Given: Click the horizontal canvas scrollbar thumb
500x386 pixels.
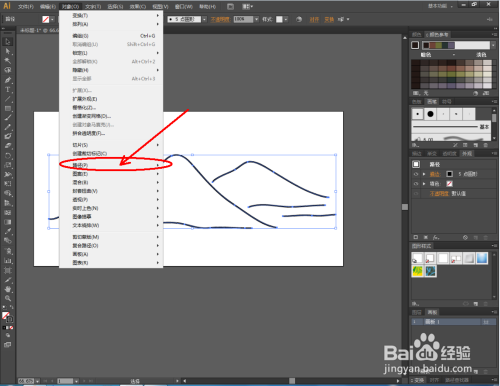Looking at the screenshot, I should (292, 381).
